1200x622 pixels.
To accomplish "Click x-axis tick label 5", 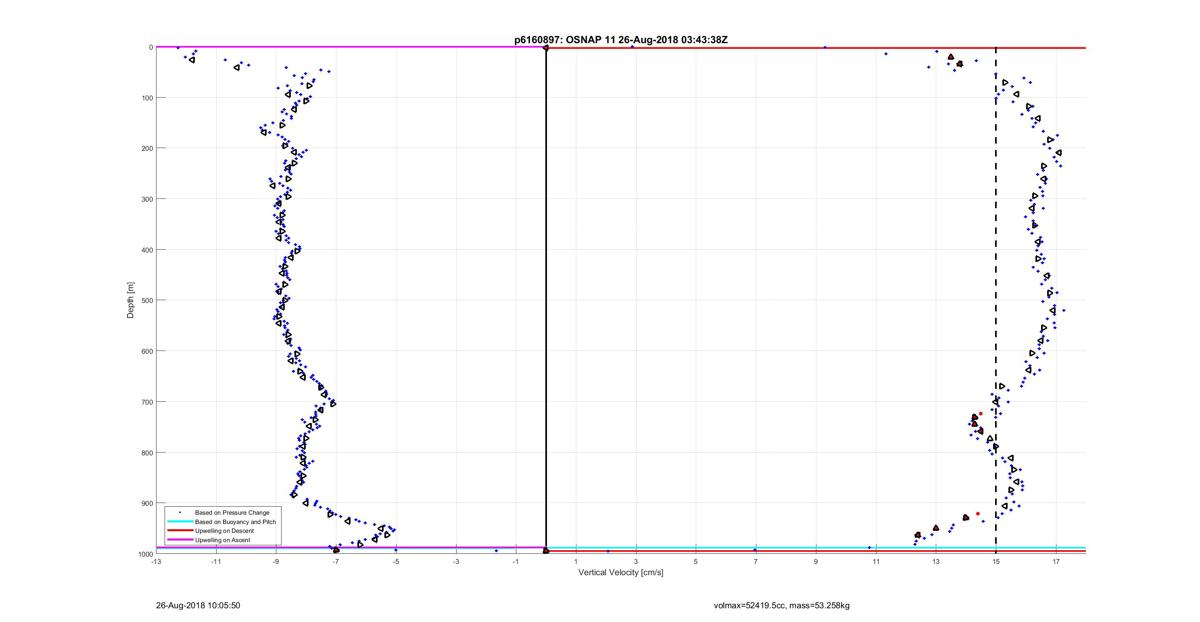I will (696, 560).
